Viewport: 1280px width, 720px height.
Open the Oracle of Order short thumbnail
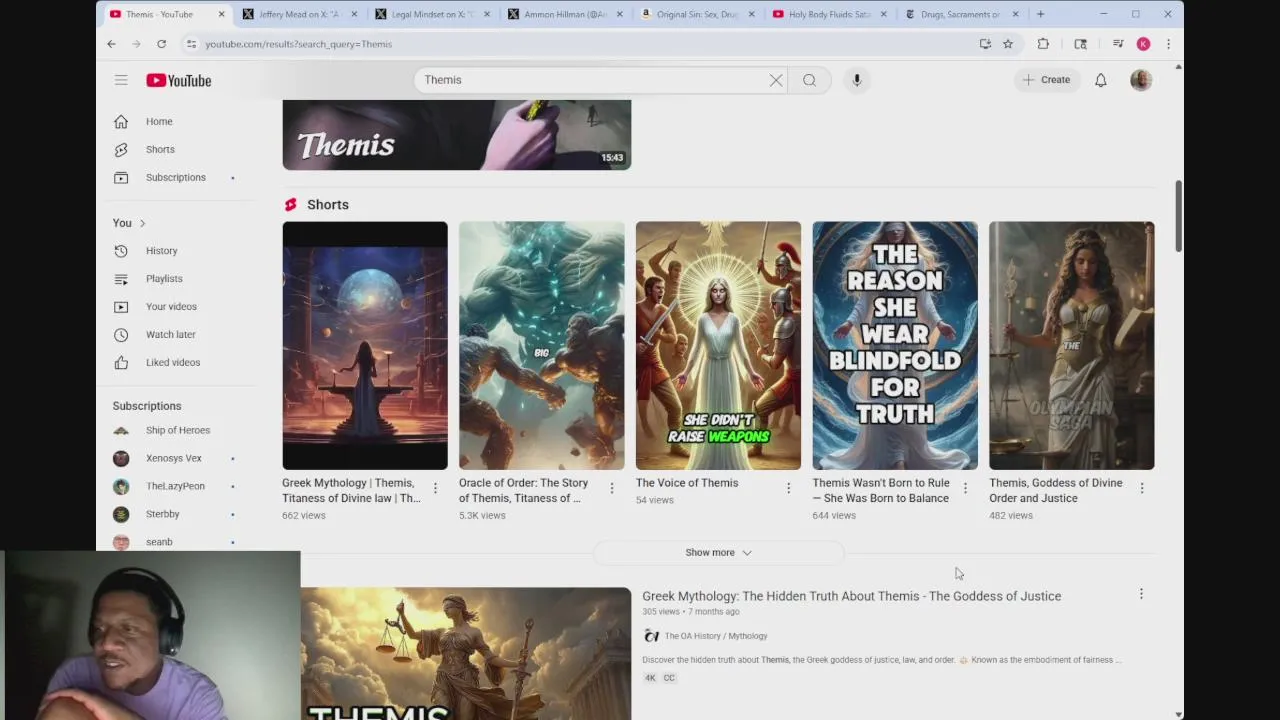(x=542, y=346)
